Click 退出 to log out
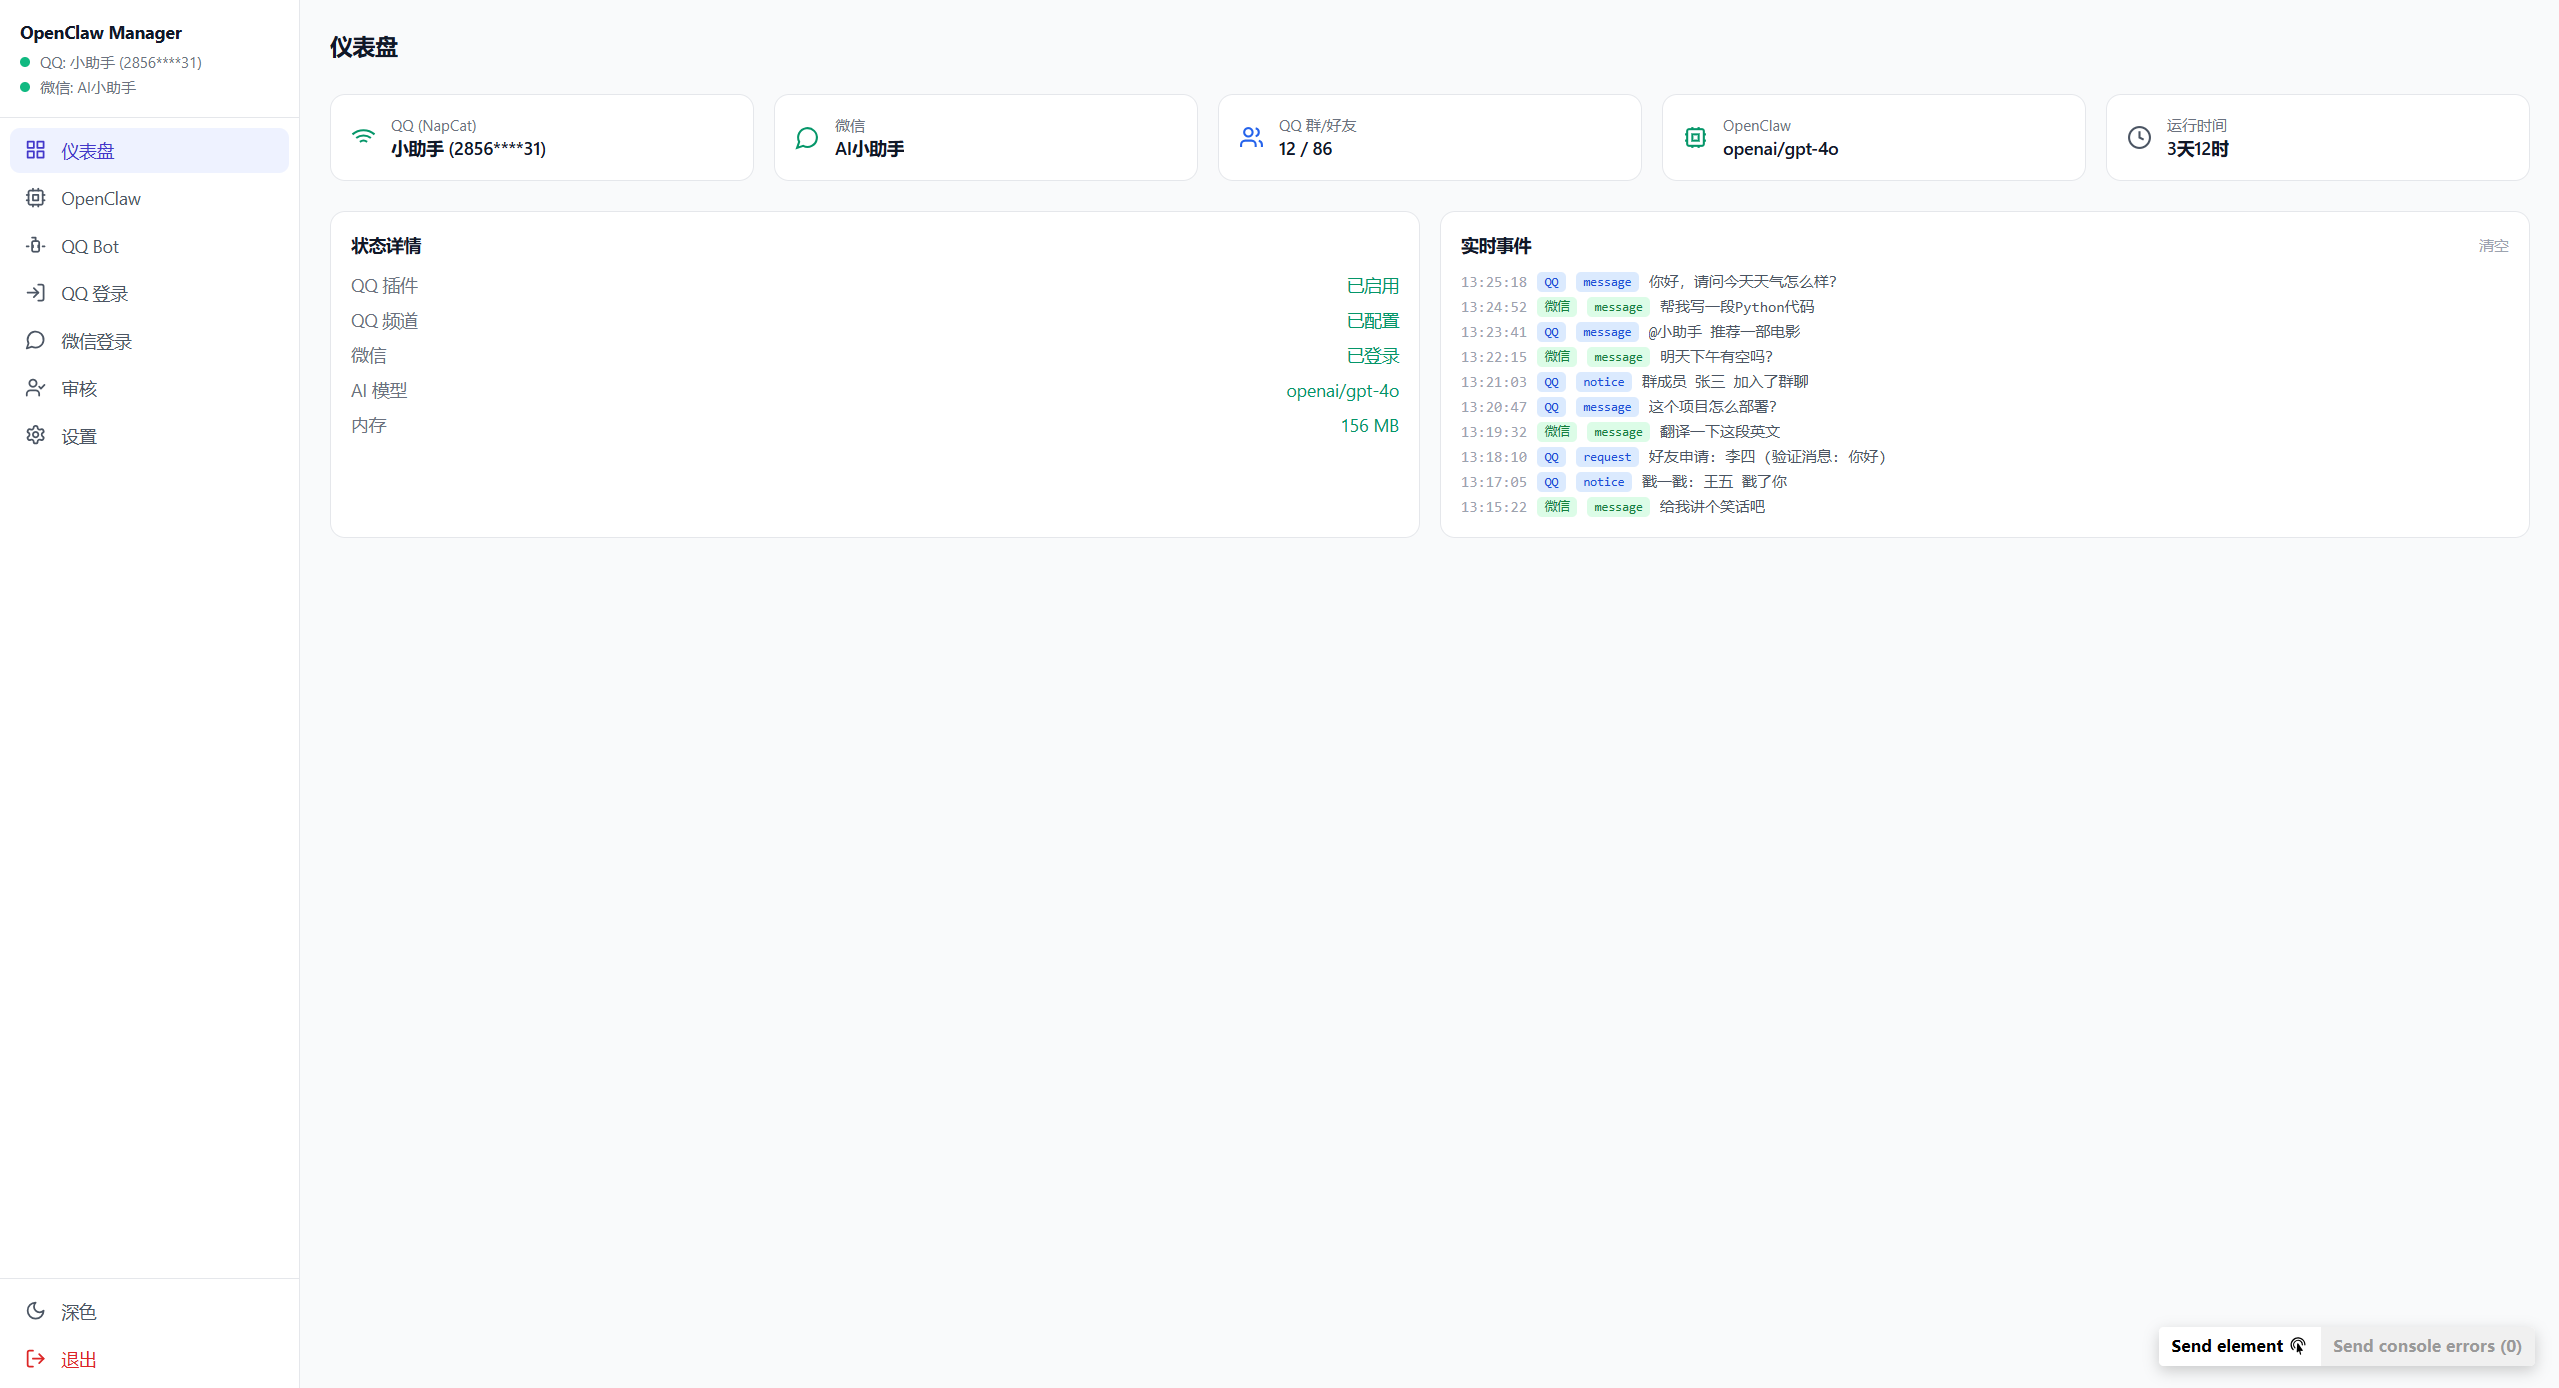This screenshot has width=2559, height=1388. click(149, 1359)
